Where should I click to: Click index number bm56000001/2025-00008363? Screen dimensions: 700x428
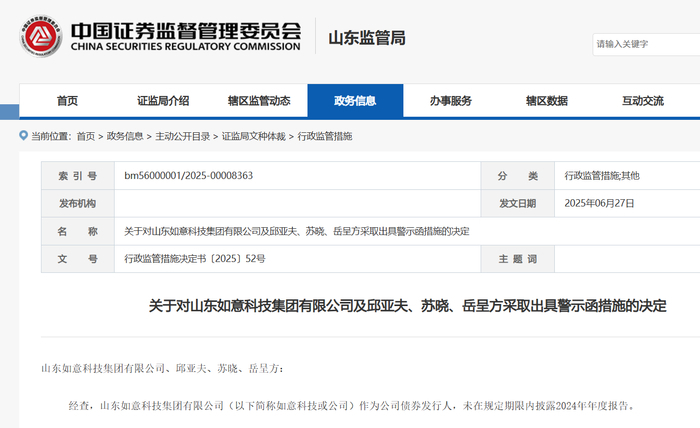(188, 175)
